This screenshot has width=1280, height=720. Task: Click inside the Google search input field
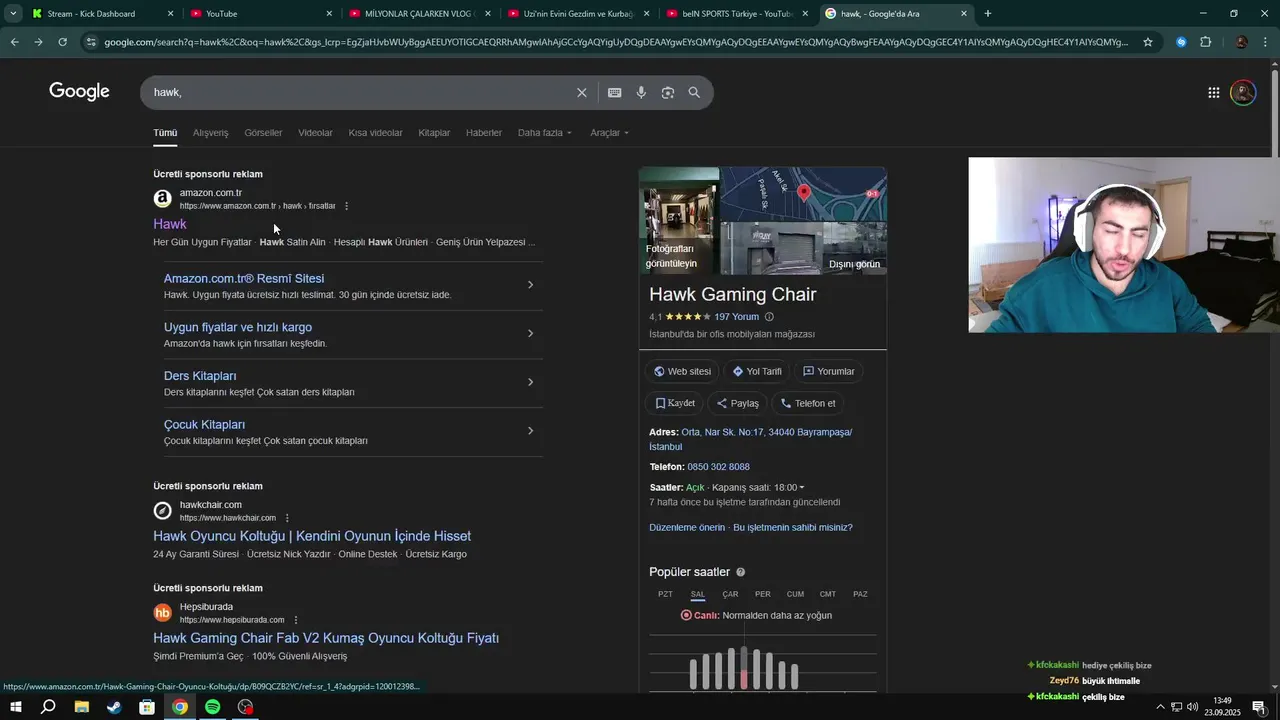[x=360, y=92]
